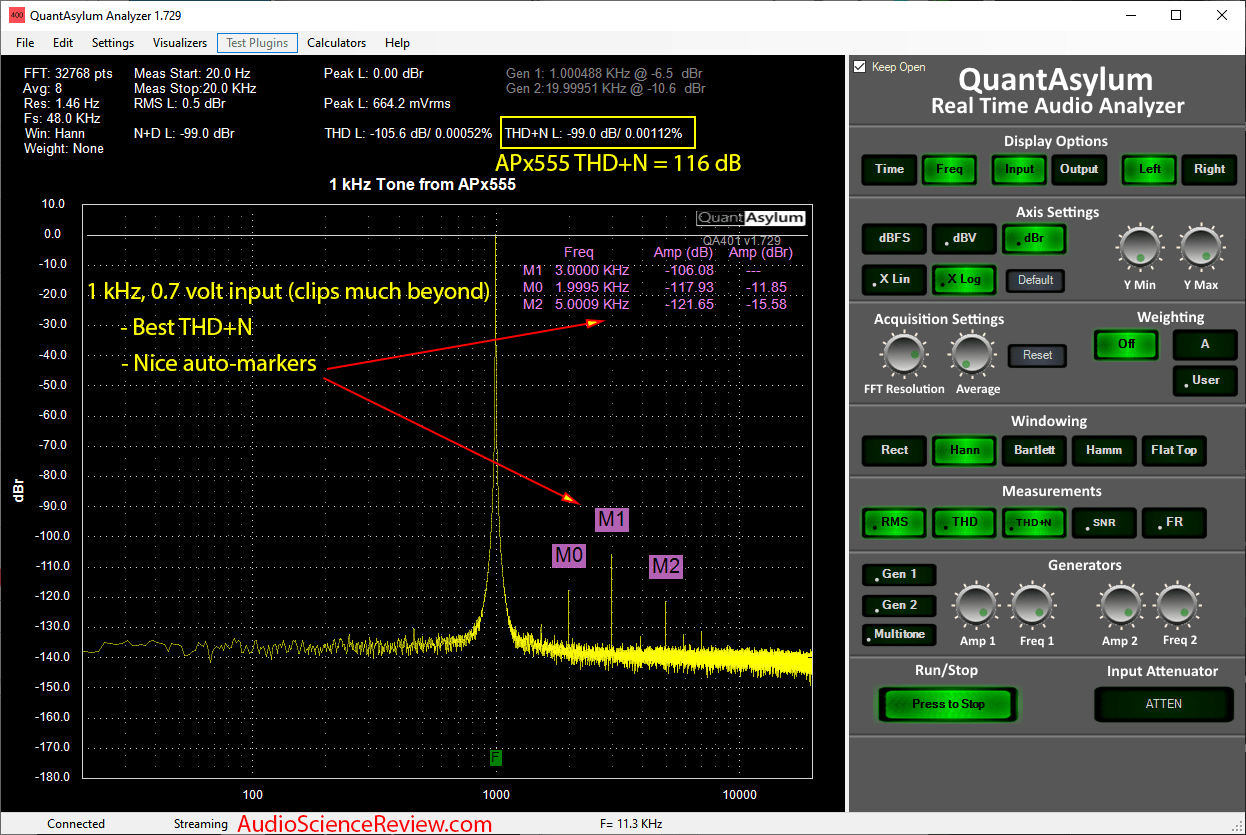This screenshot has width=1246, height=835.
Task: Switch the X axis to X Lin
Action: point(894,280)
